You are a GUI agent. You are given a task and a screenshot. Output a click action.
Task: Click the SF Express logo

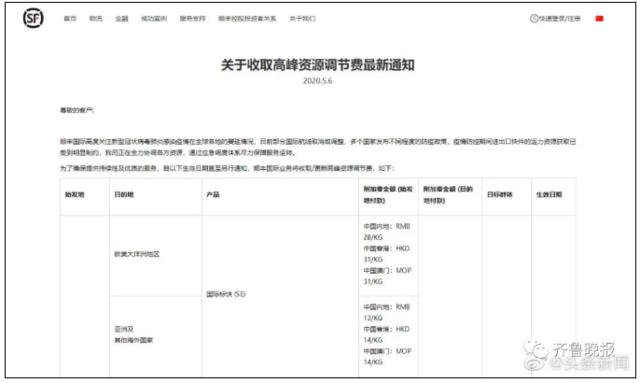[33, 18]
